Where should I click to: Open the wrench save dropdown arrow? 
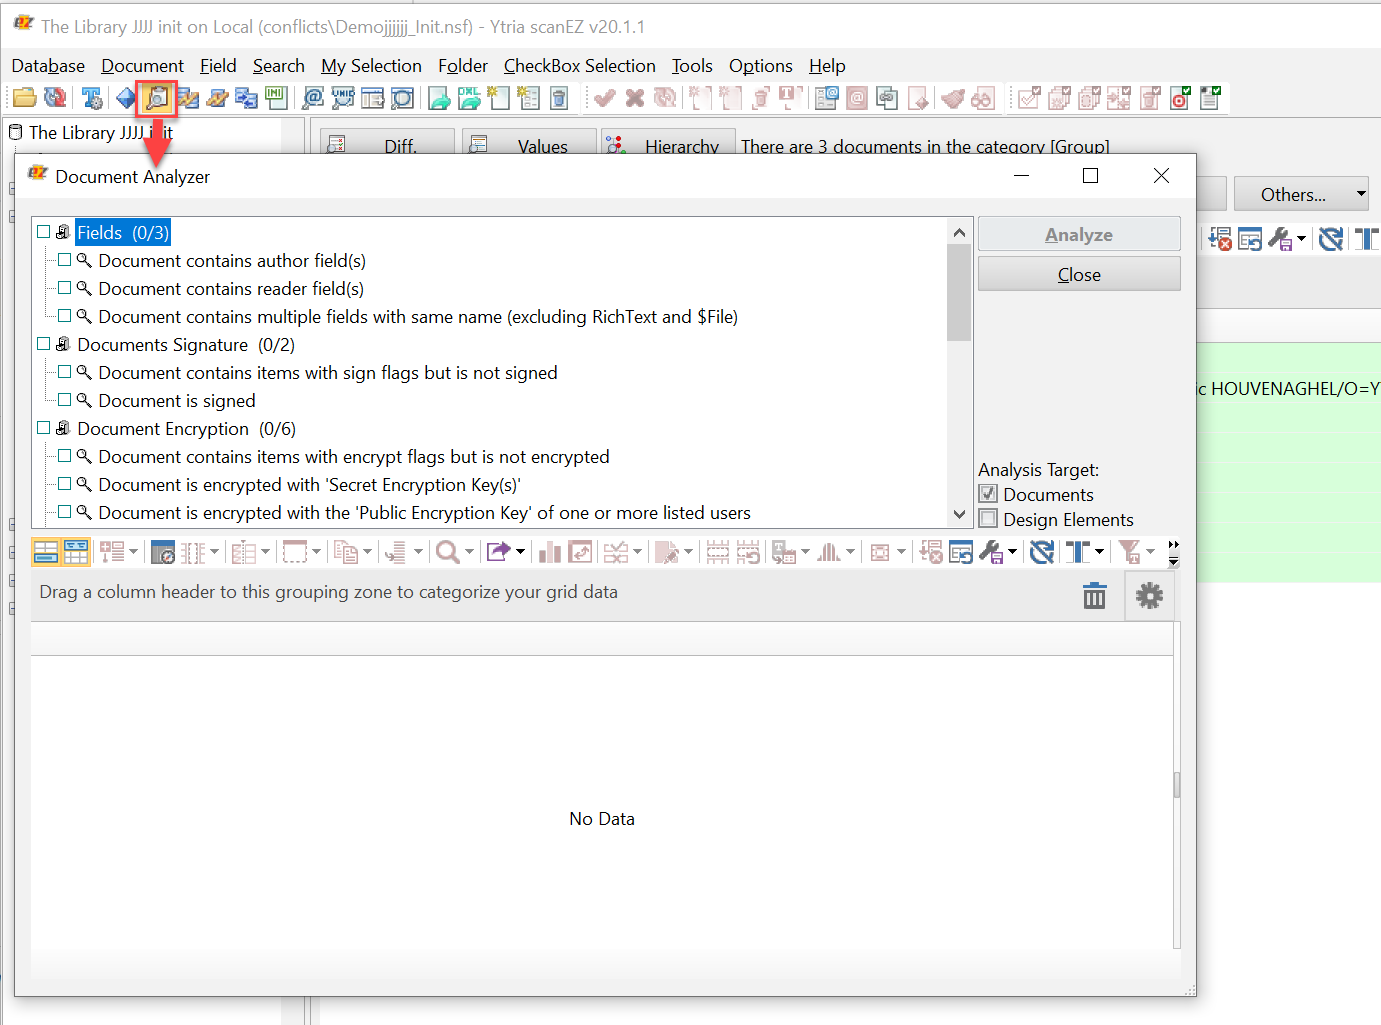pyautogui.click(x=1012, y=552)
